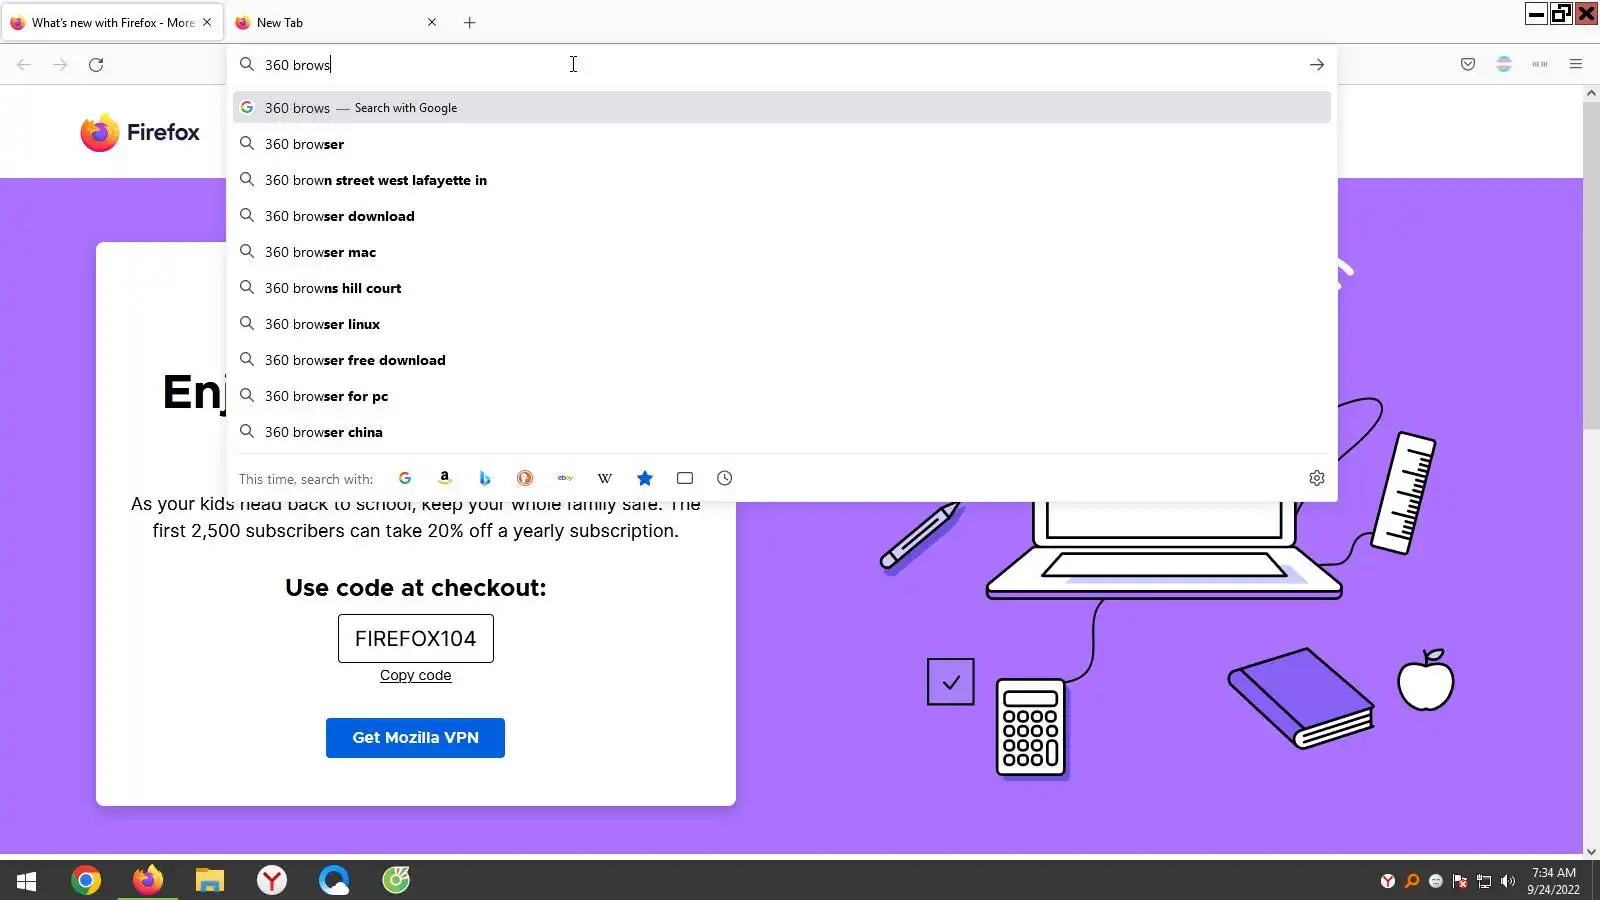
Task: Launch Yandex Browser from taskbar
Action: point(272,880)
